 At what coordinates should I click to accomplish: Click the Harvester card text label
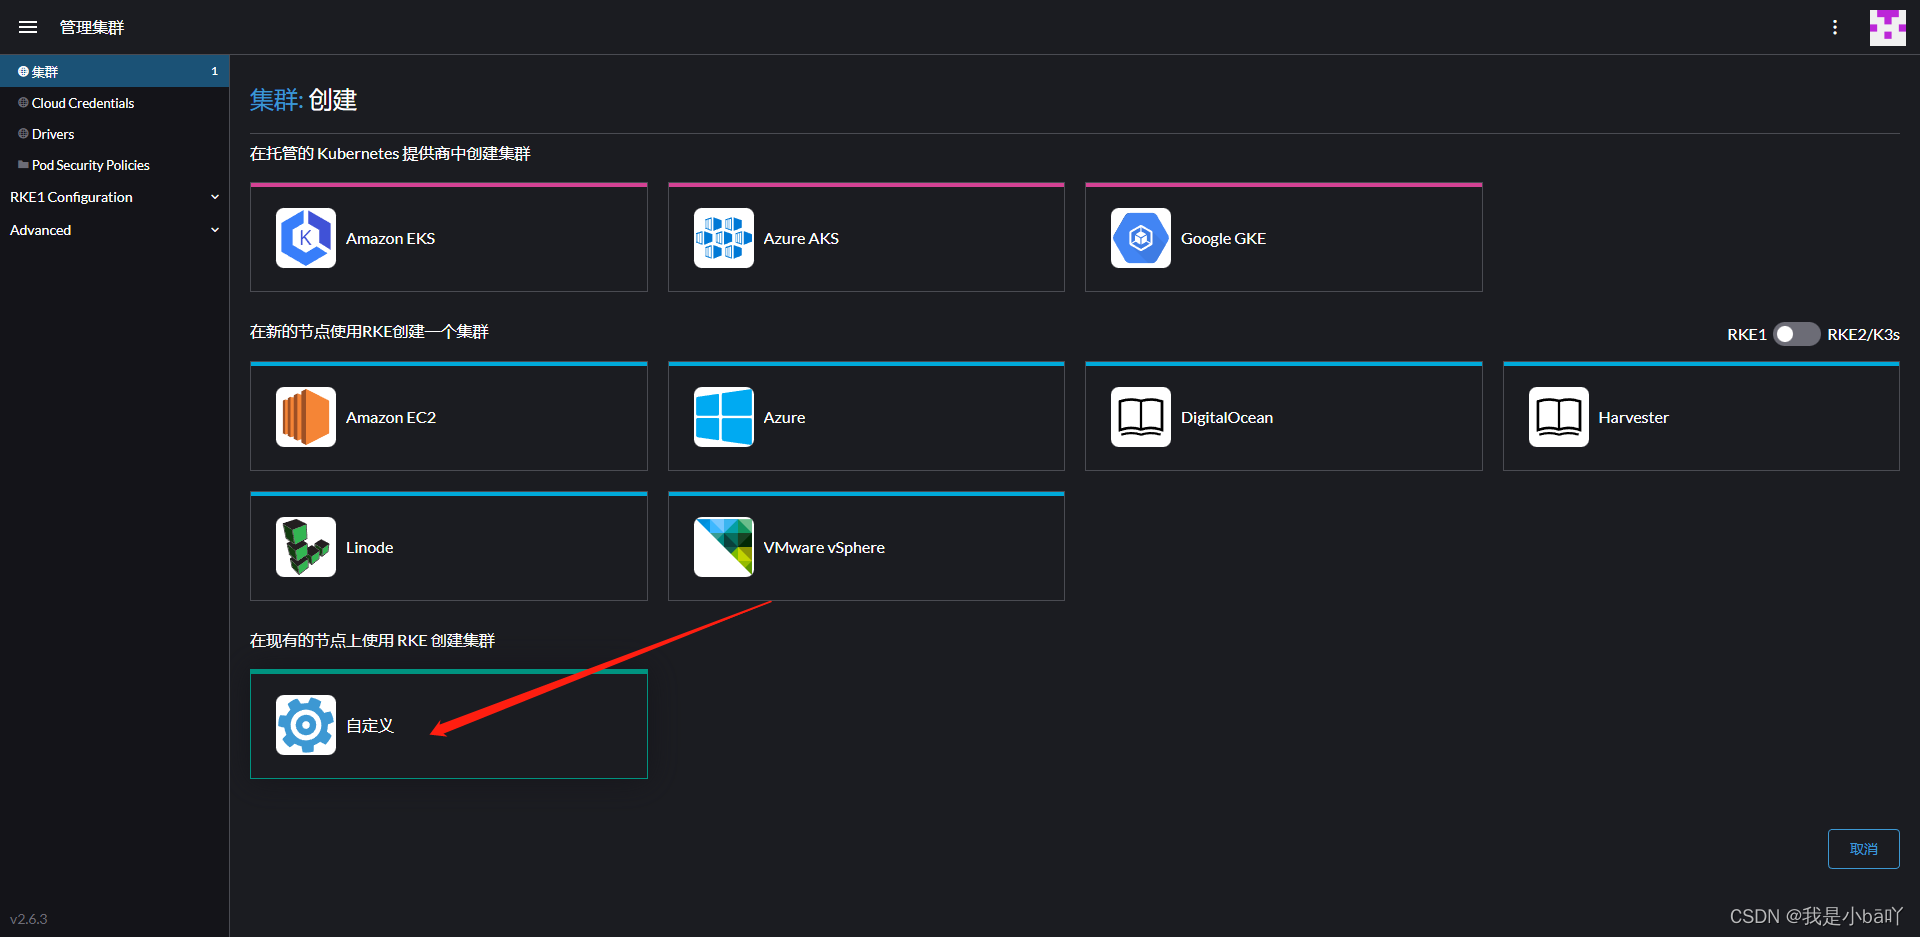click(x=1633, y=417)
